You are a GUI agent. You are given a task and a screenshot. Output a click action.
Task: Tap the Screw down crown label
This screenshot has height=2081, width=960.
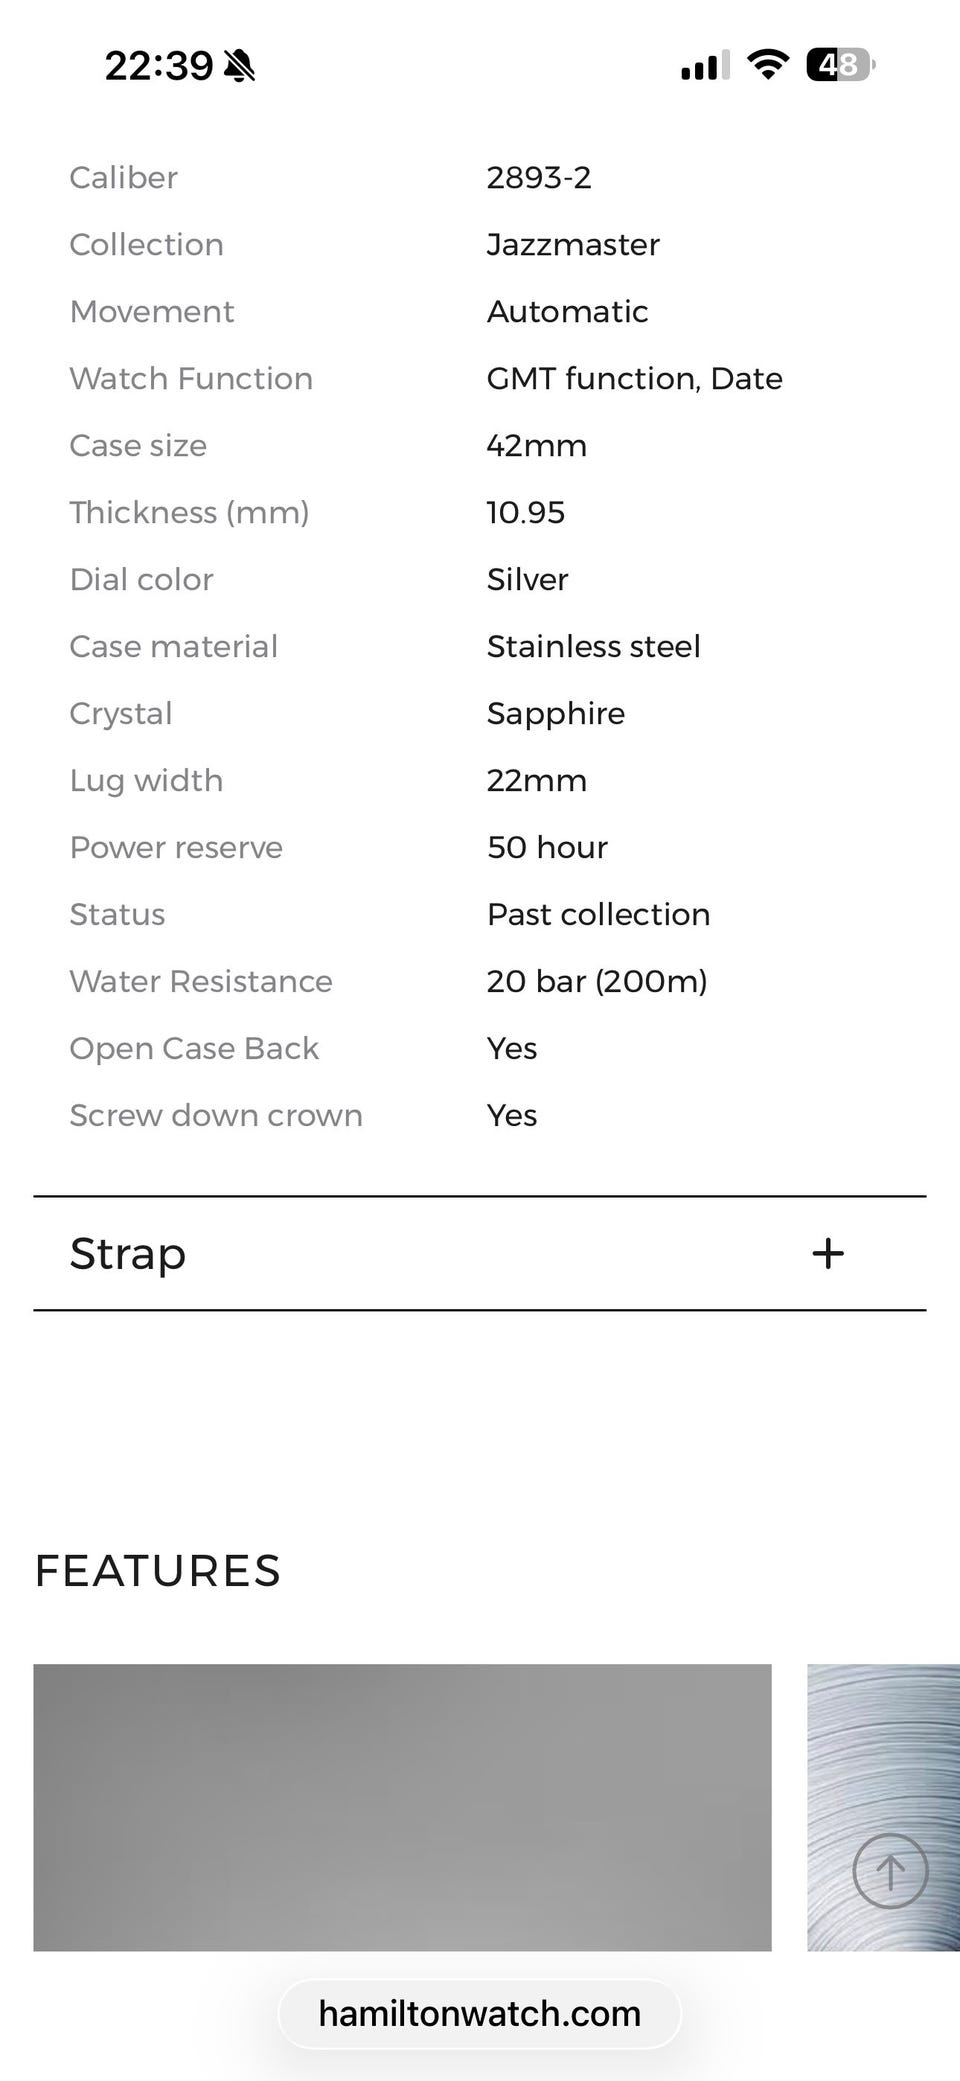pyautogui.click(x=216, y=1115)
